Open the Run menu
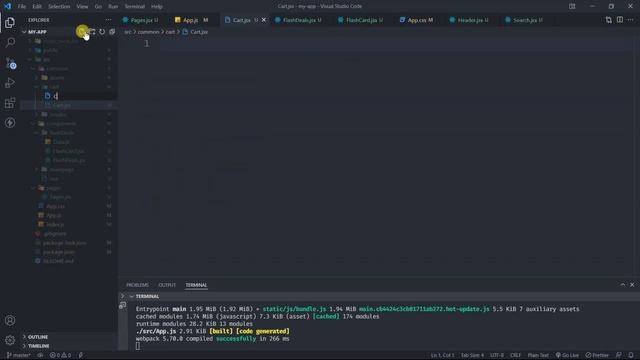 pyautogui.click(x=113, y=7)
